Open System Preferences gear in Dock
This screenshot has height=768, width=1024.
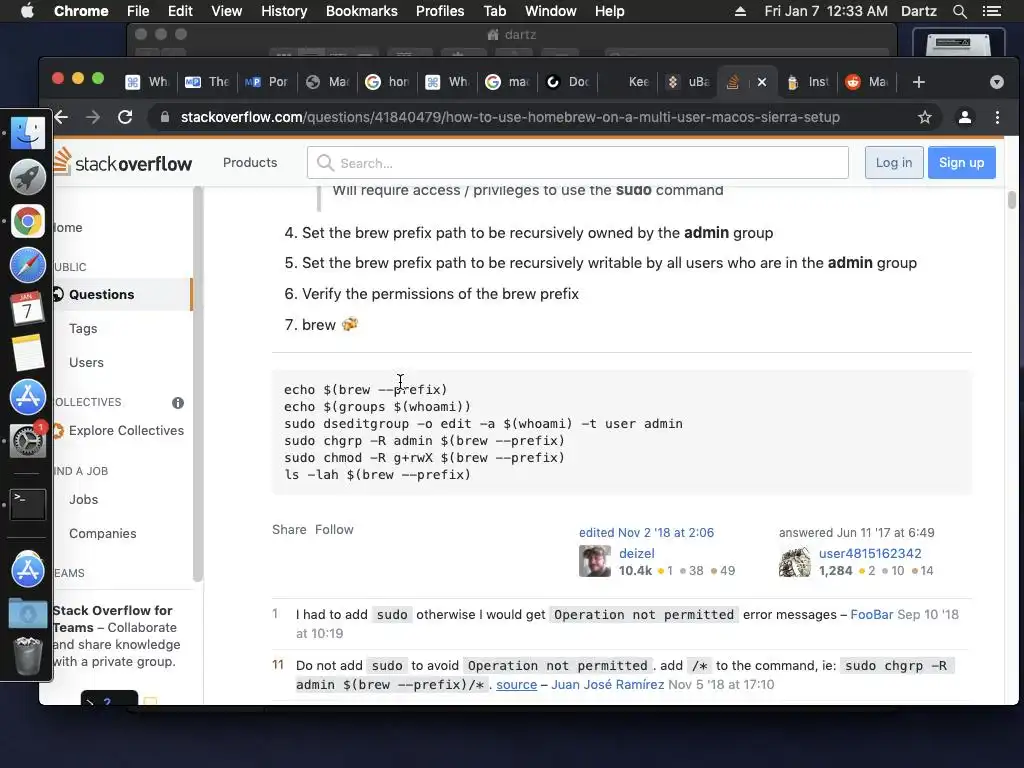pos(27,441)
